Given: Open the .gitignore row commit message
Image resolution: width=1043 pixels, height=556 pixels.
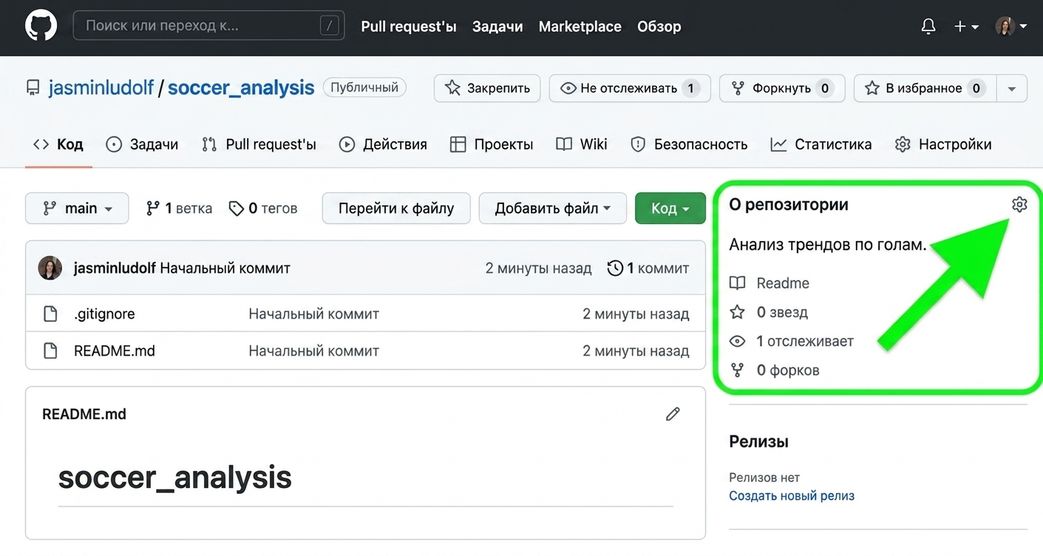Looking at the screenshot, I should 313,314.
